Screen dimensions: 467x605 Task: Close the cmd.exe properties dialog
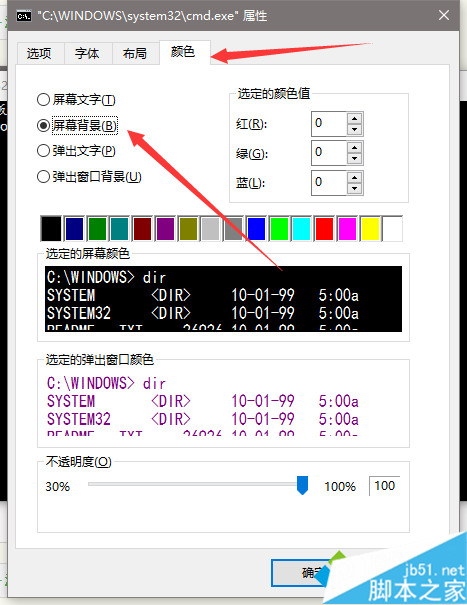pyautogui.click(x=444, y=15)
